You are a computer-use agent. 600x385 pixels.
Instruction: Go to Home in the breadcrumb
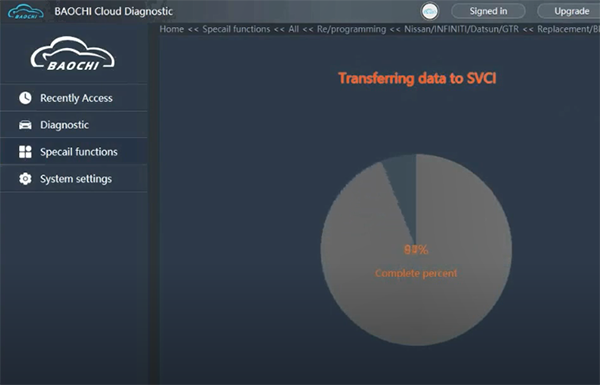tap(171, 29)
